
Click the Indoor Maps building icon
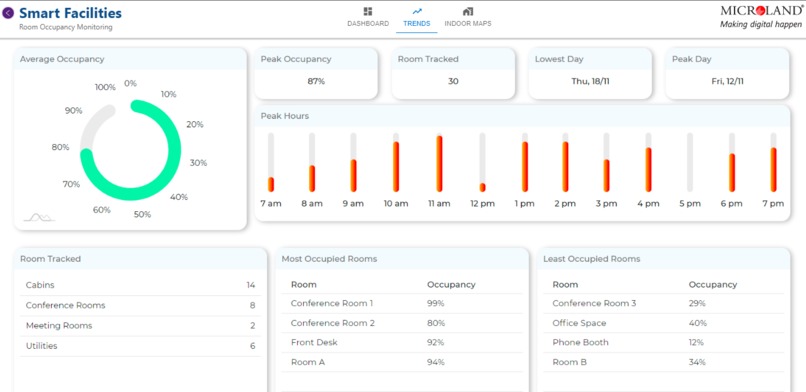point(467,11)
